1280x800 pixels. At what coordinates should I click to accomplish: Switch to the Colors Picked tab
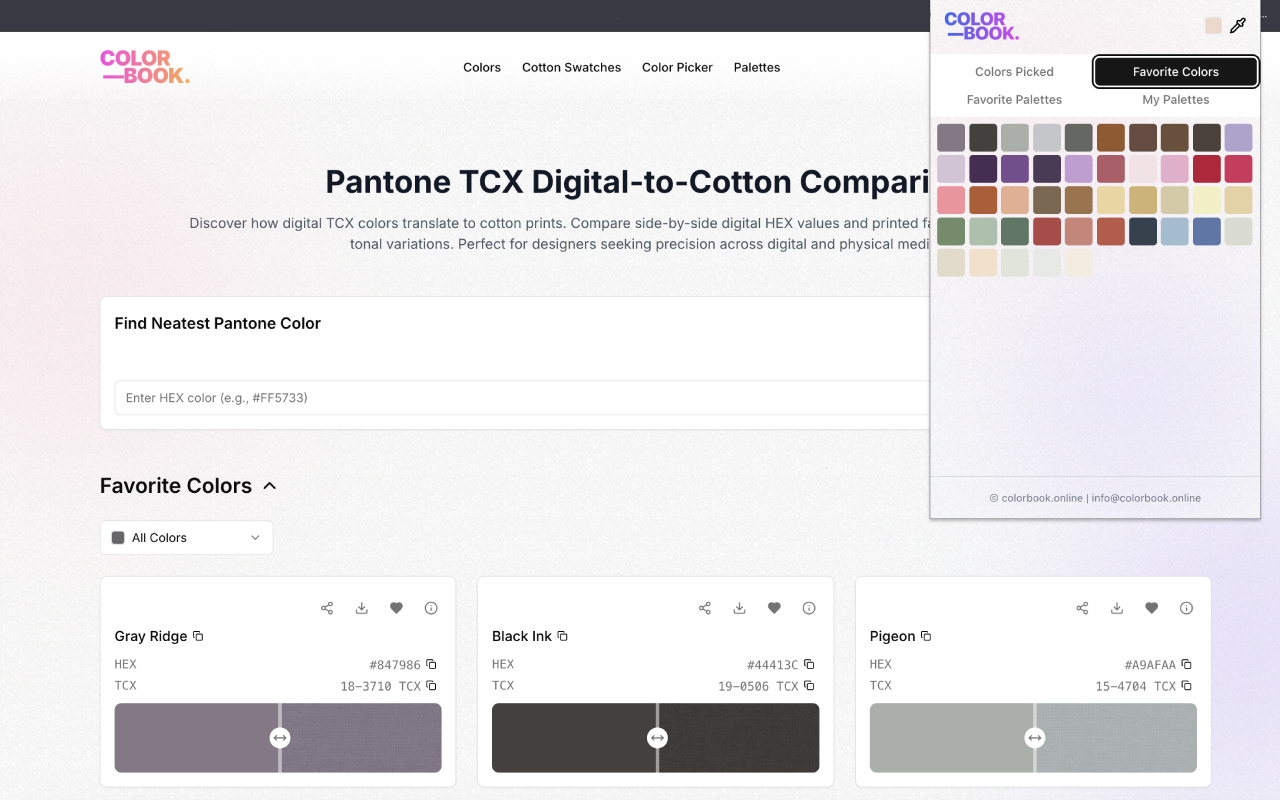click(1014, 72)
